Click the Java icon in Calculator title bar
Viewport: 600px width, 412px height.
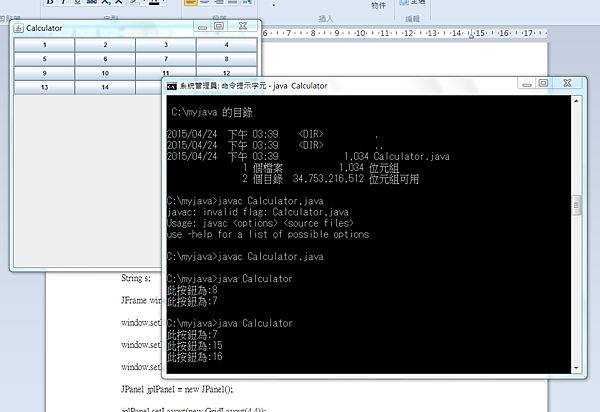coord(18,28)
